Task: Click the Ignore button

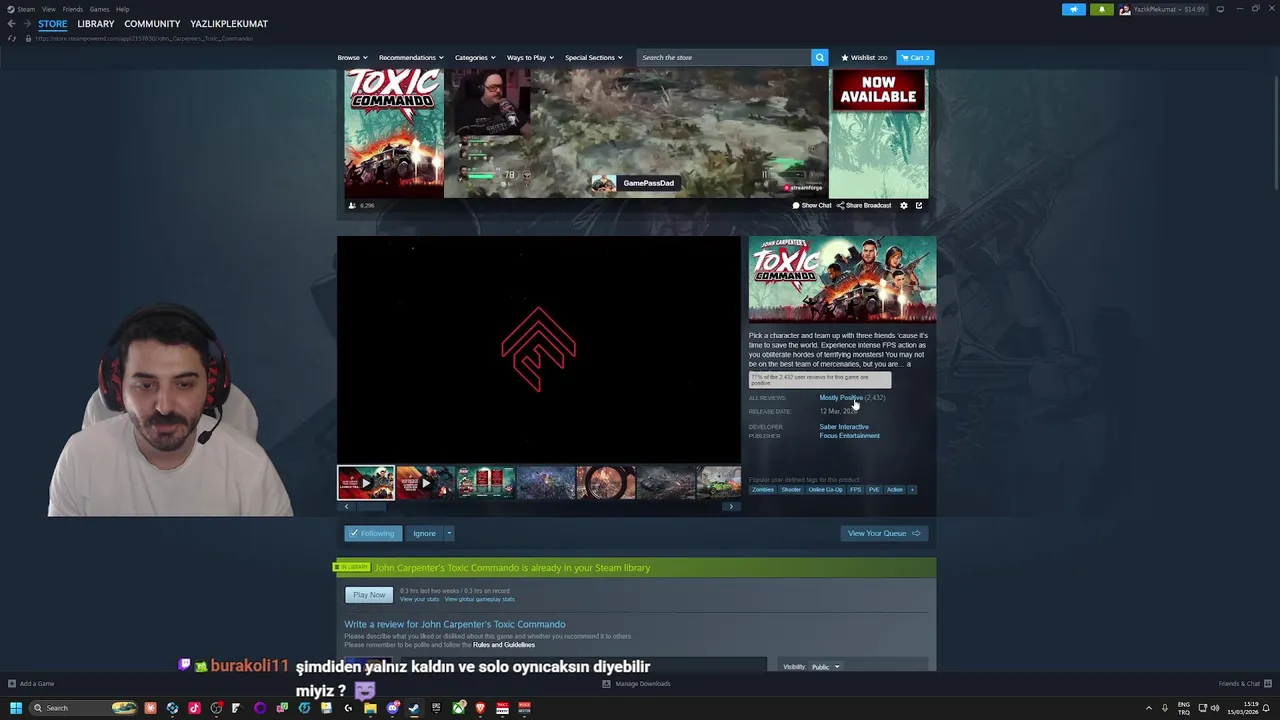Action: tap(424, 533)
